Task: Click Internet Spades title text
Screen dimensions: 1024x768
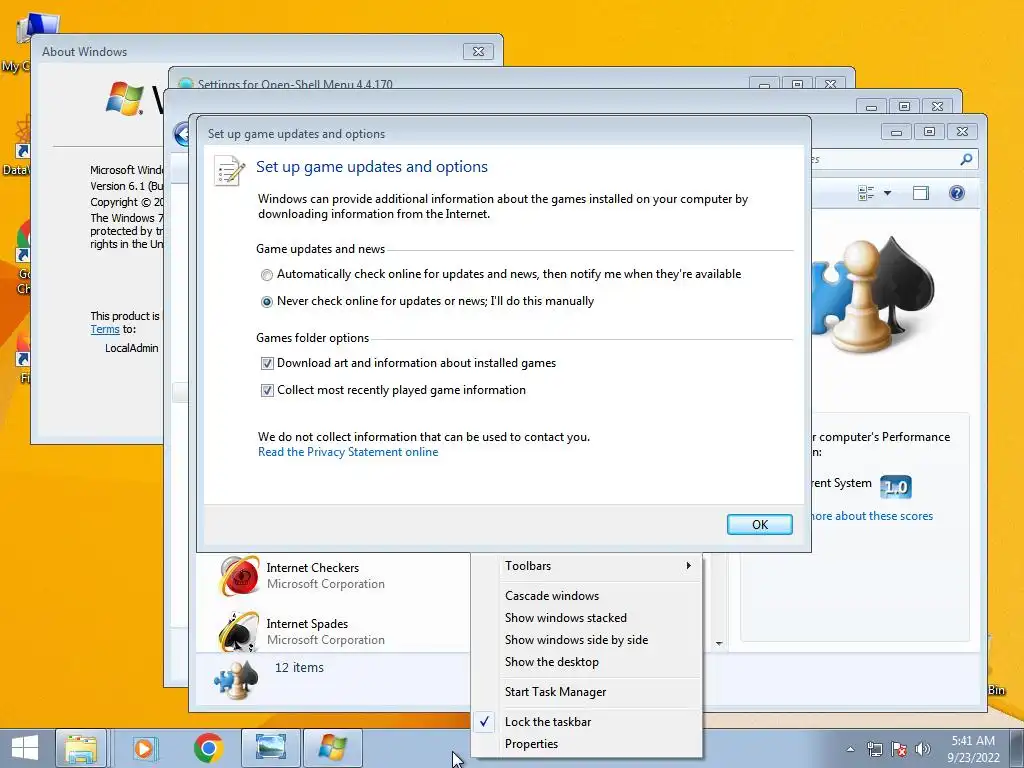Action: click(x=307, y=624)
